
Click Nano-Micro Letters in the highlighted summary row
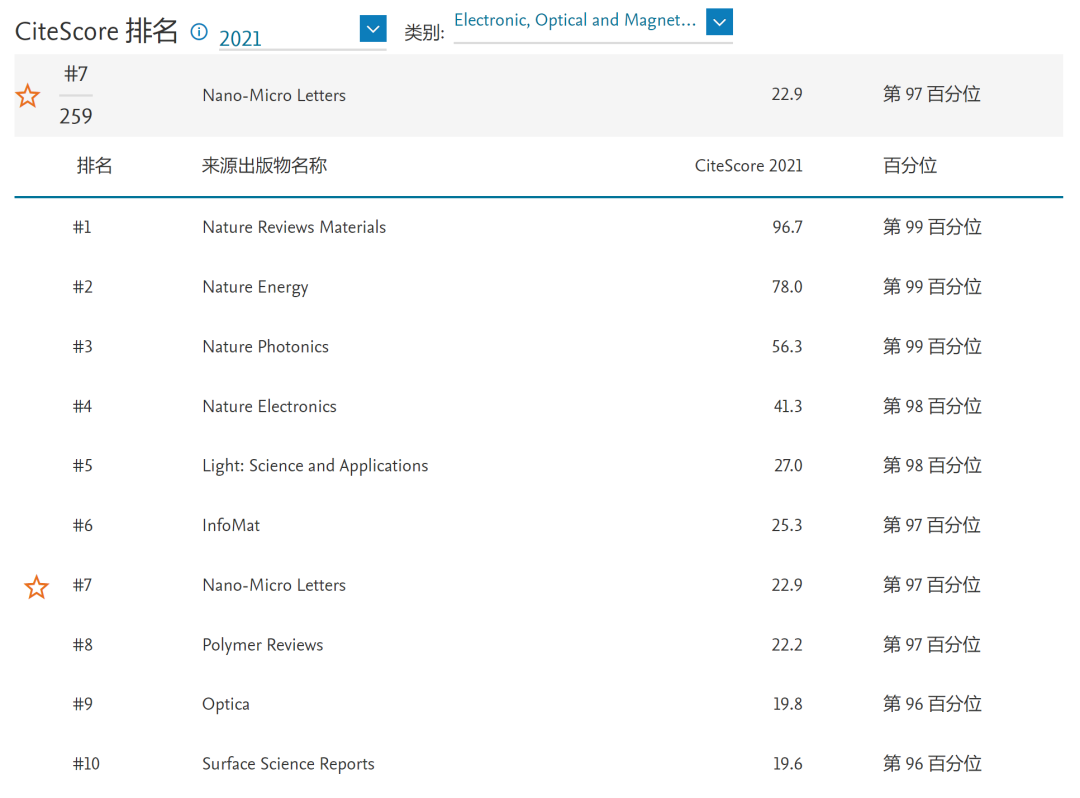[x=274, y=96]
